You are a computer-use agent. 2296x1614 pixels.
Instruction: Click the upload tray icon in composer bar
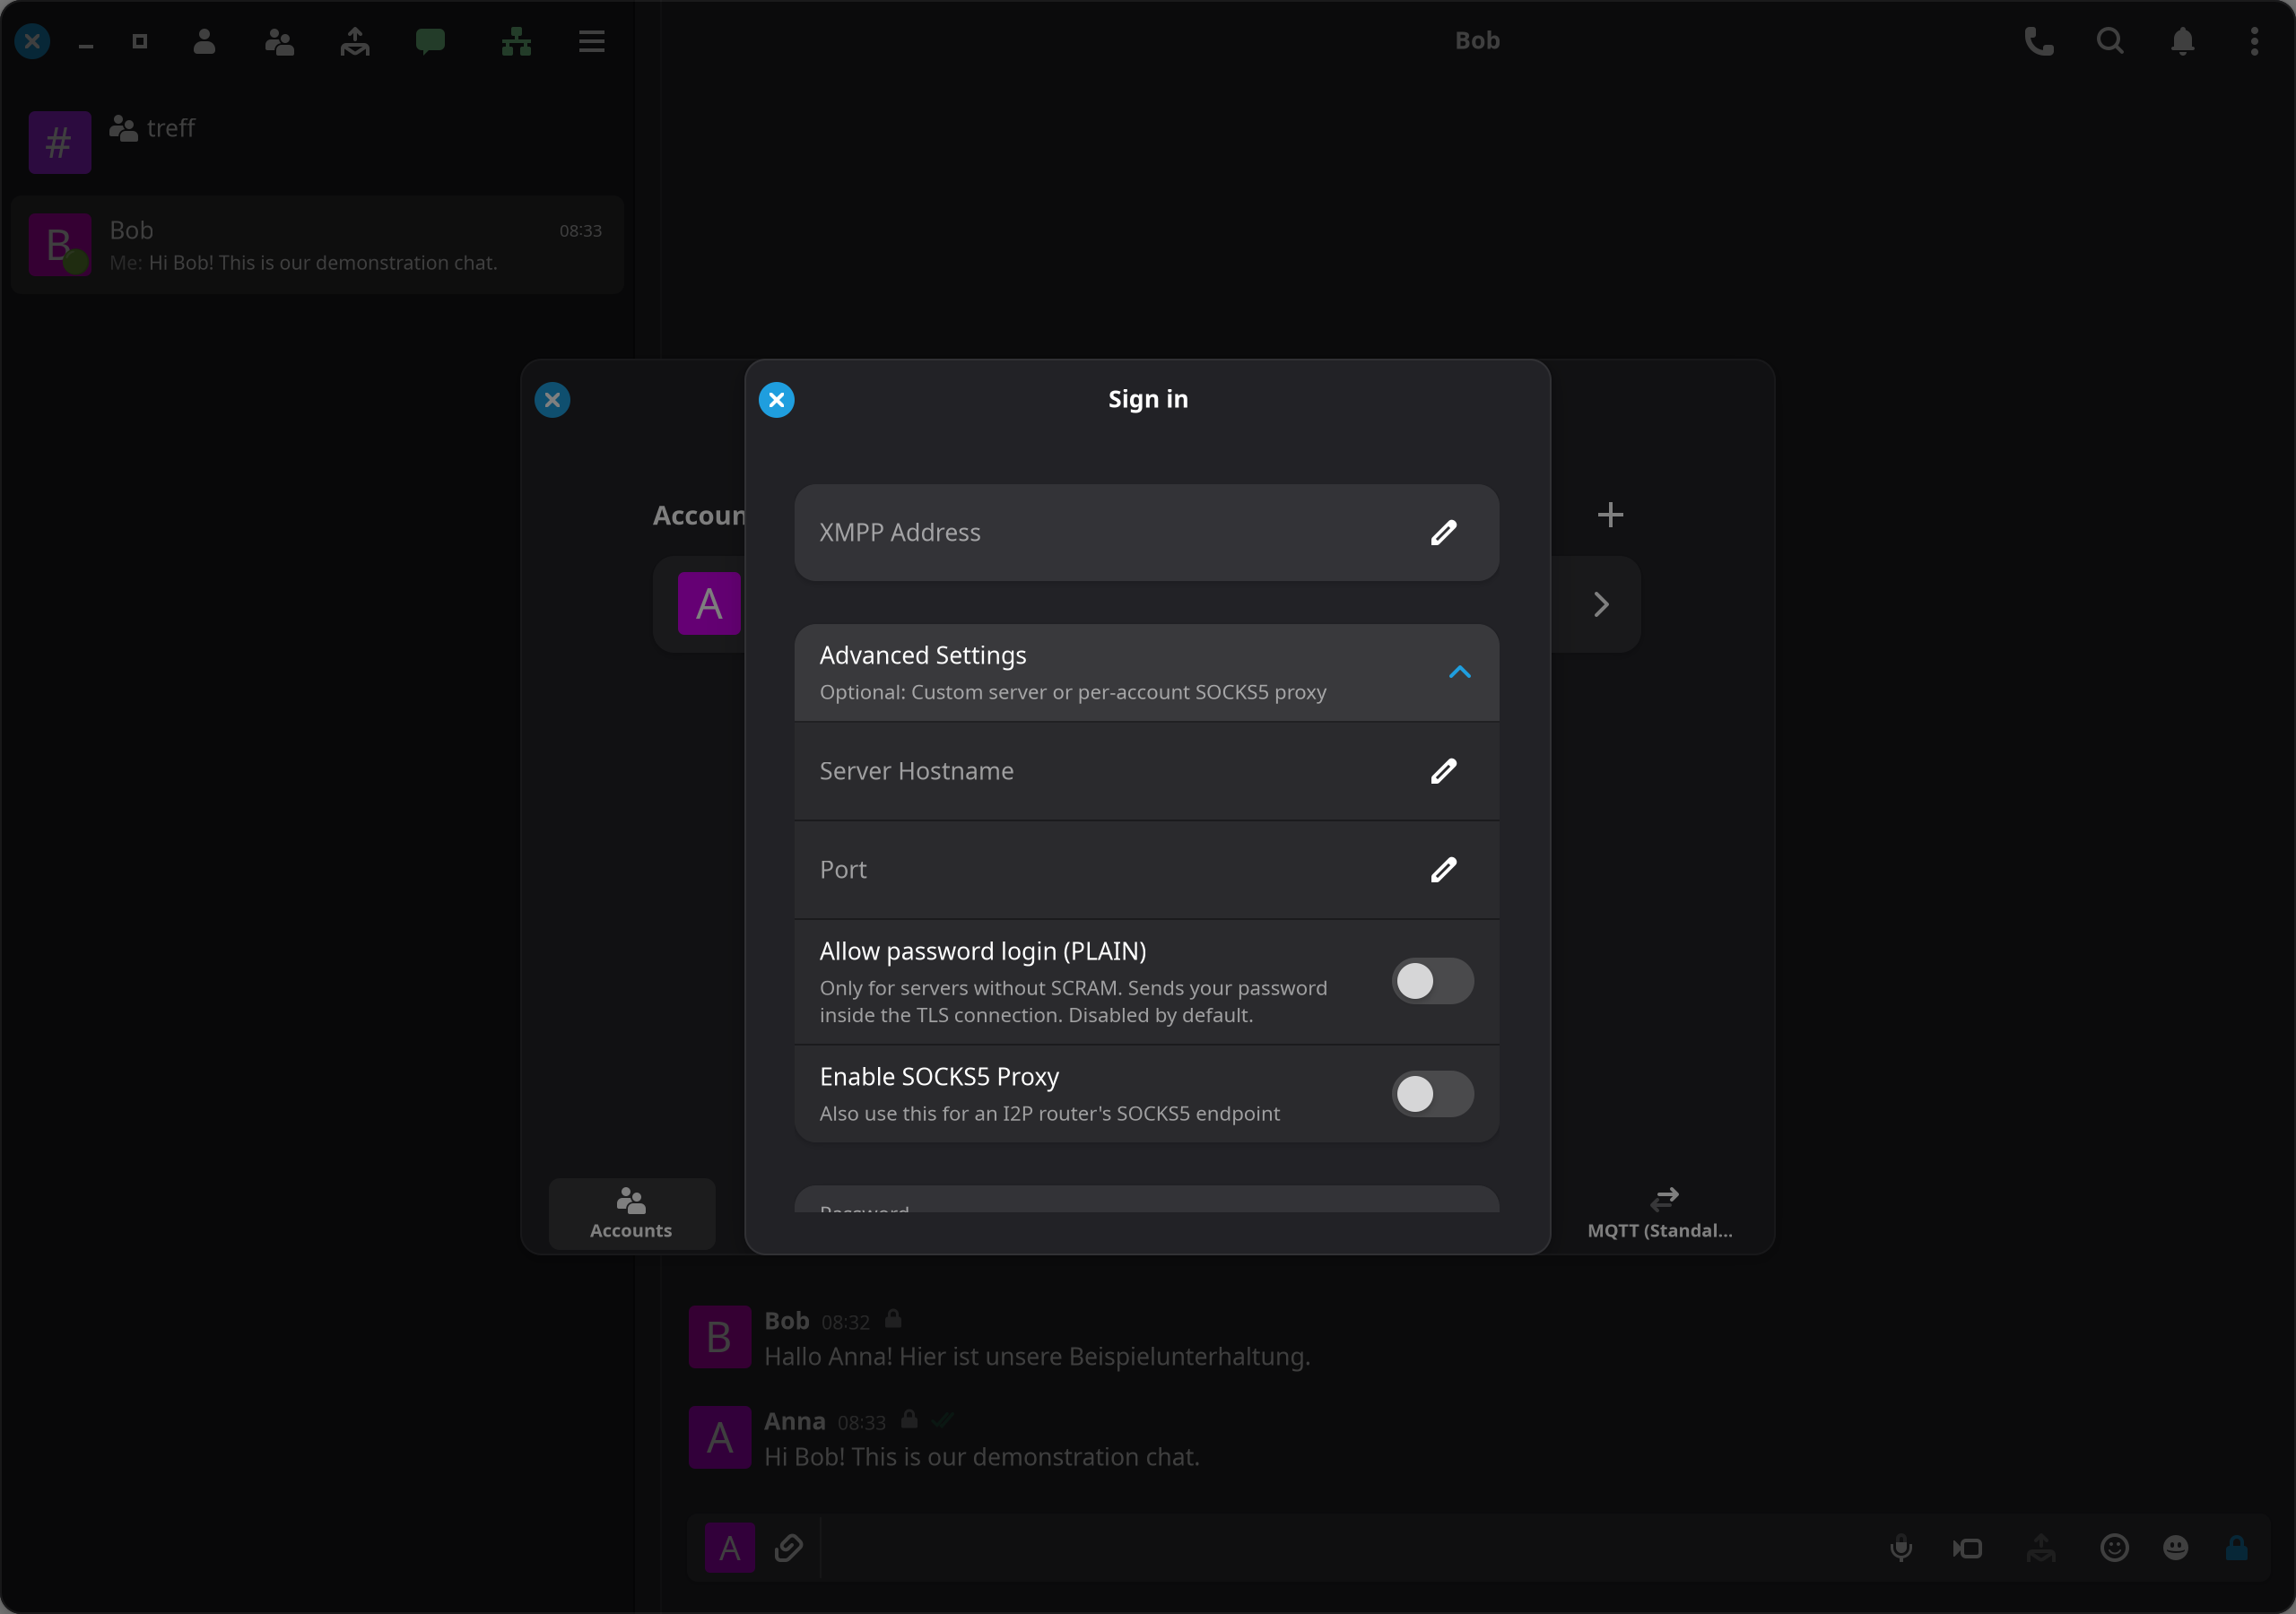pos(2041,1548)
